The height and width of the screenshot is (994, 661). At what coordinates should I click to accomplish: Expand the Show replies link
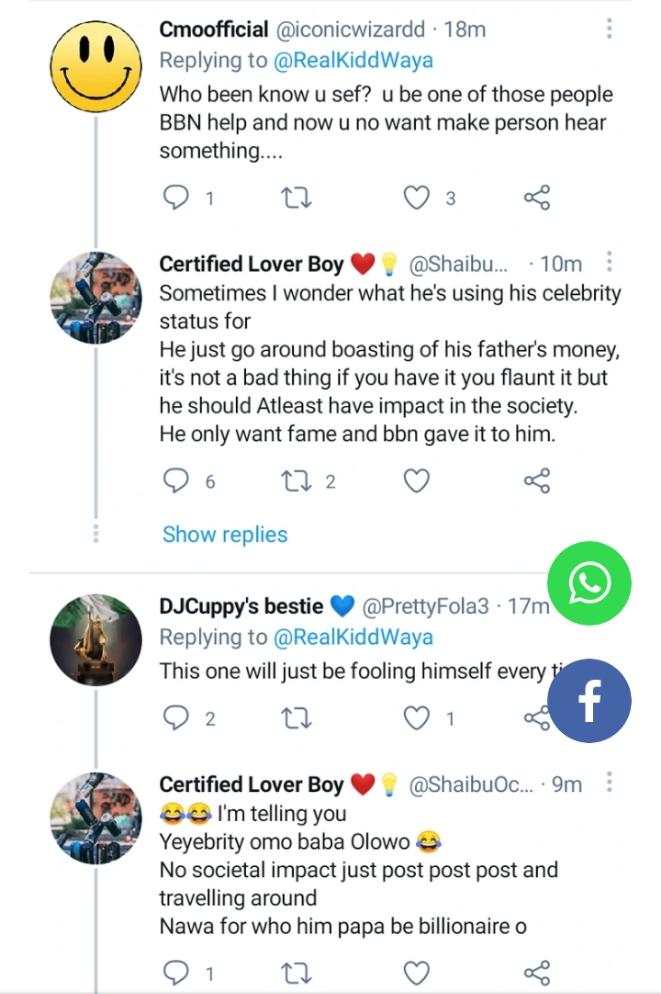click(x=225, y=534)
